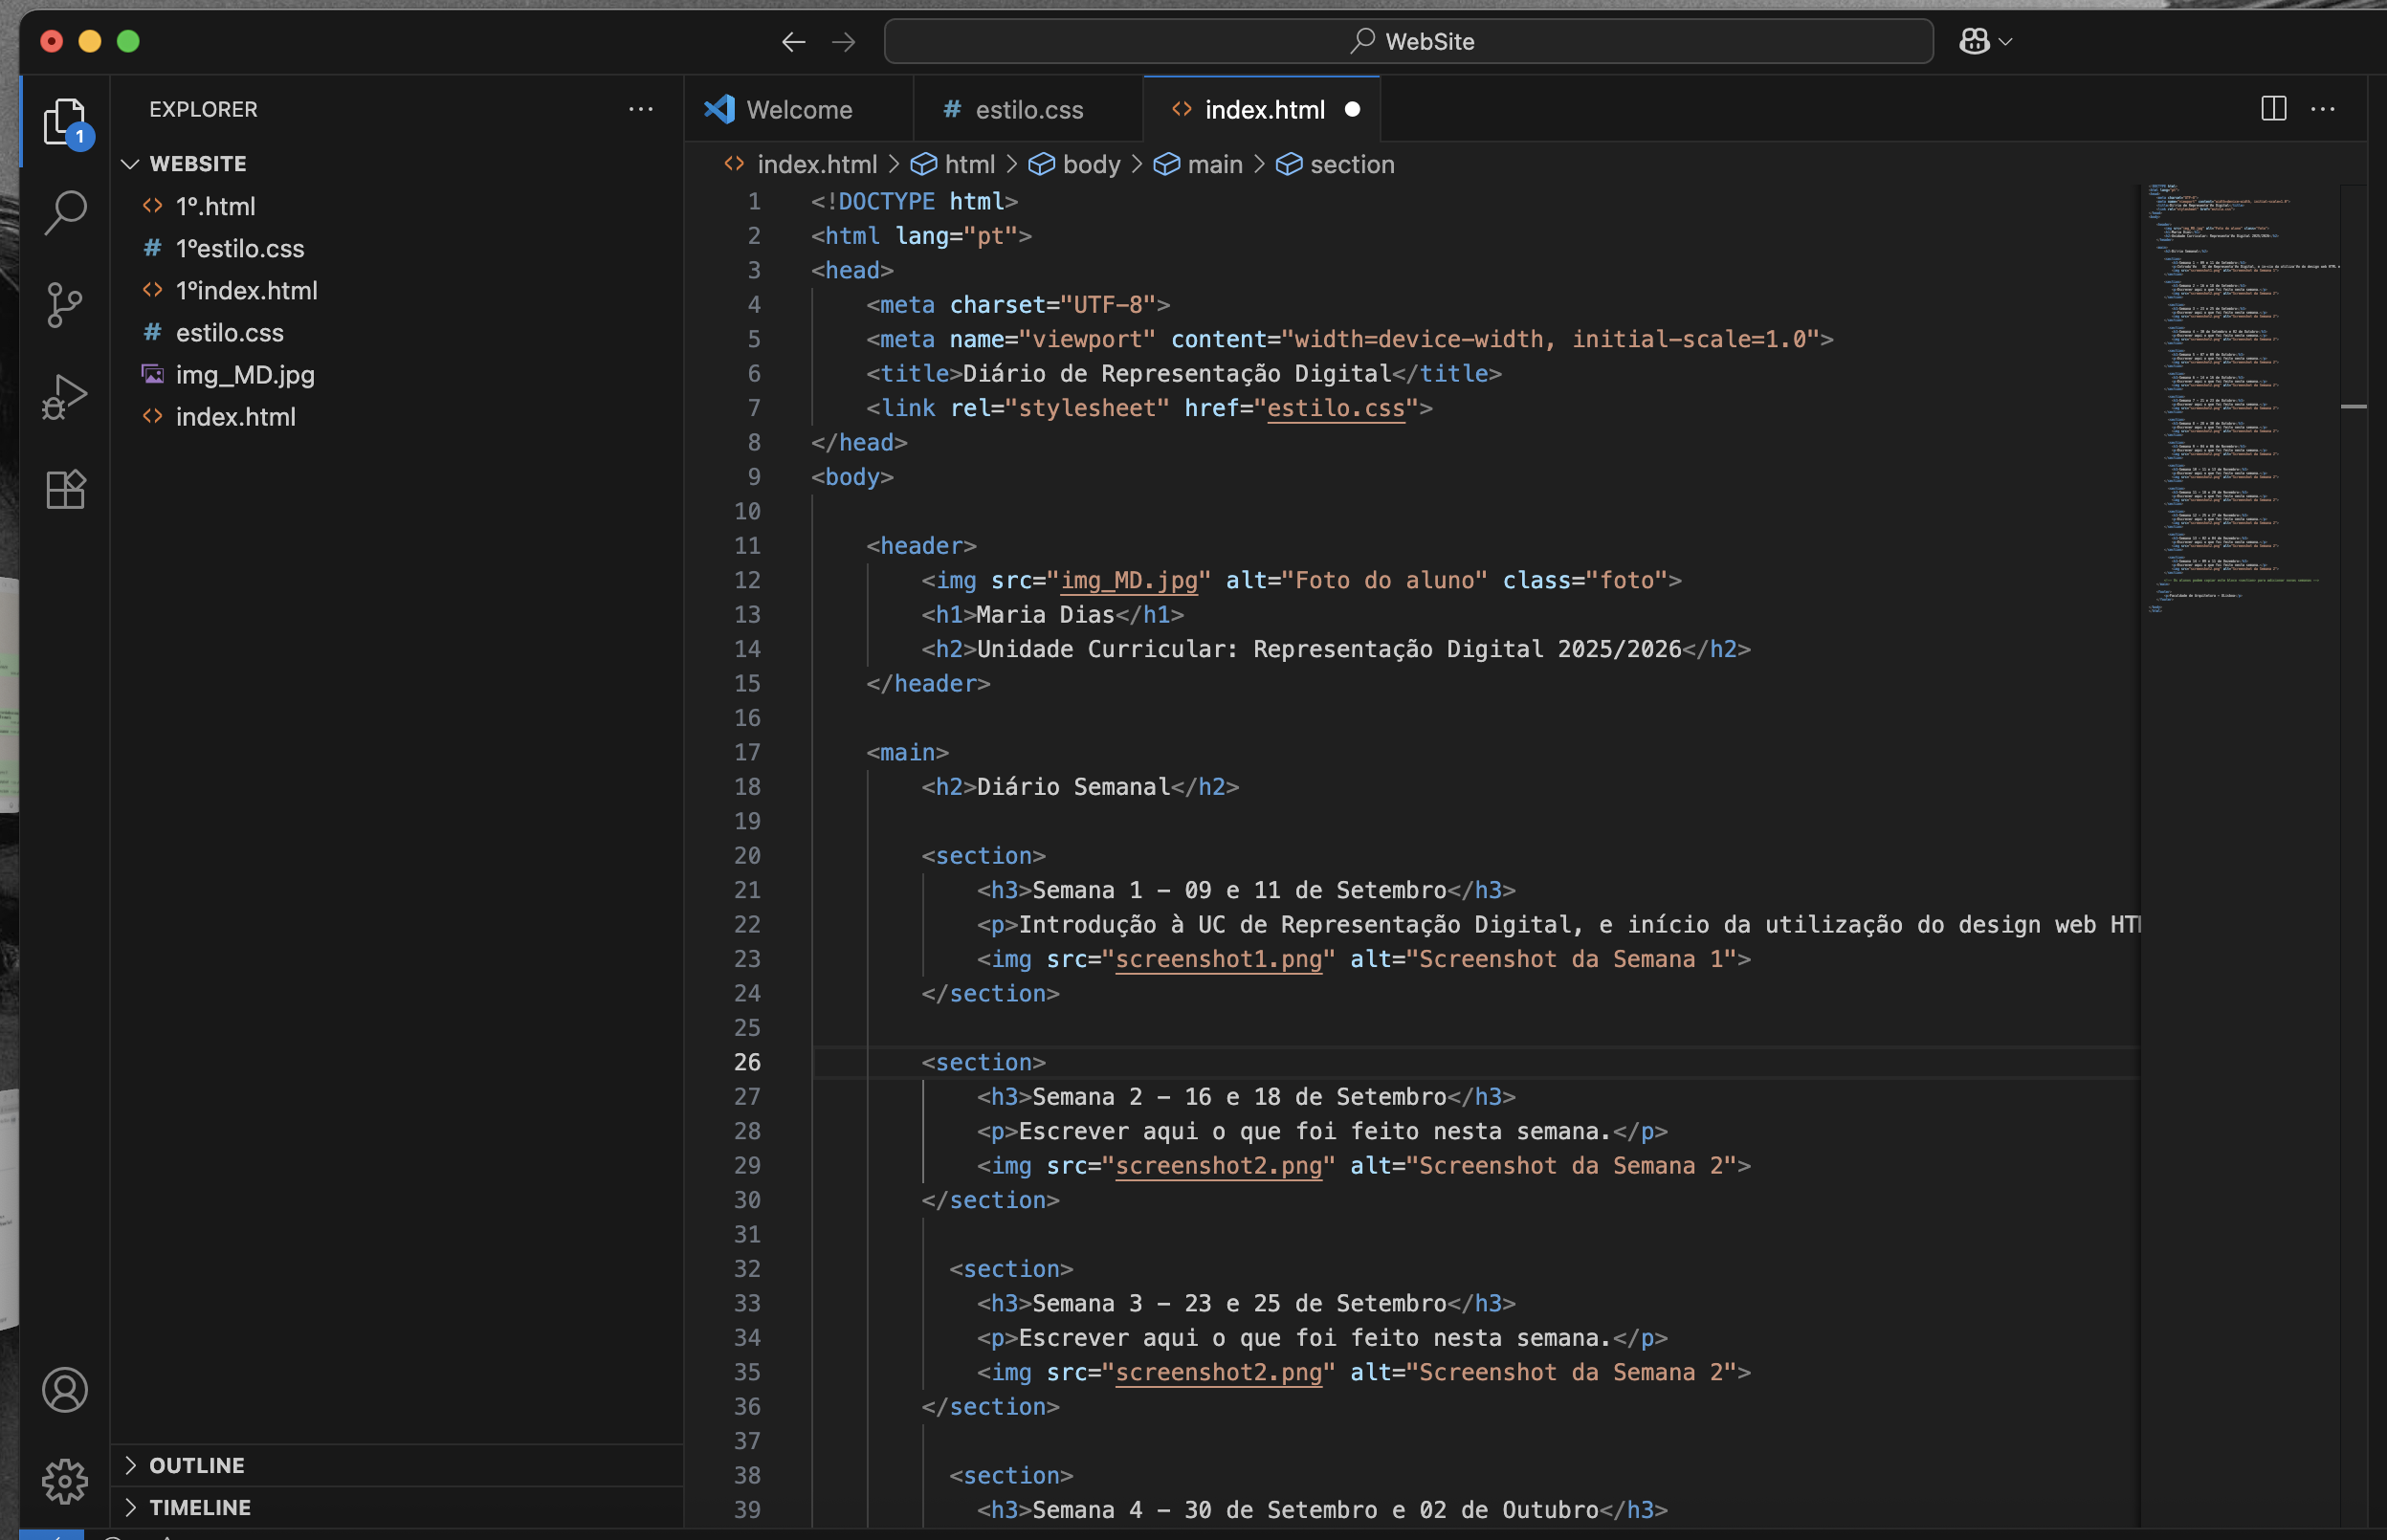Follow screenshot2.png link on line 29
This screenshot has height=1540, width=2387.
1218,1166
